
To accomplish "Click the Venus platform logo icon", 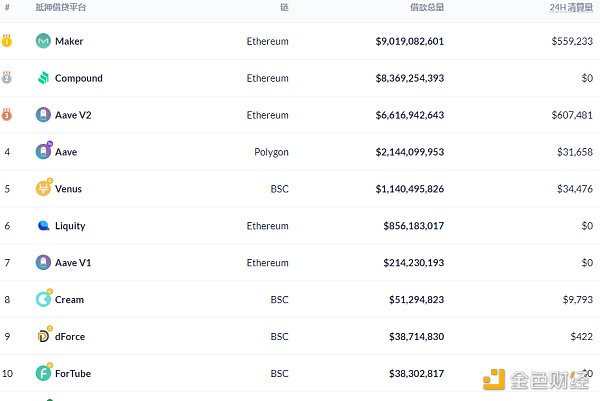I will (43, 188).
